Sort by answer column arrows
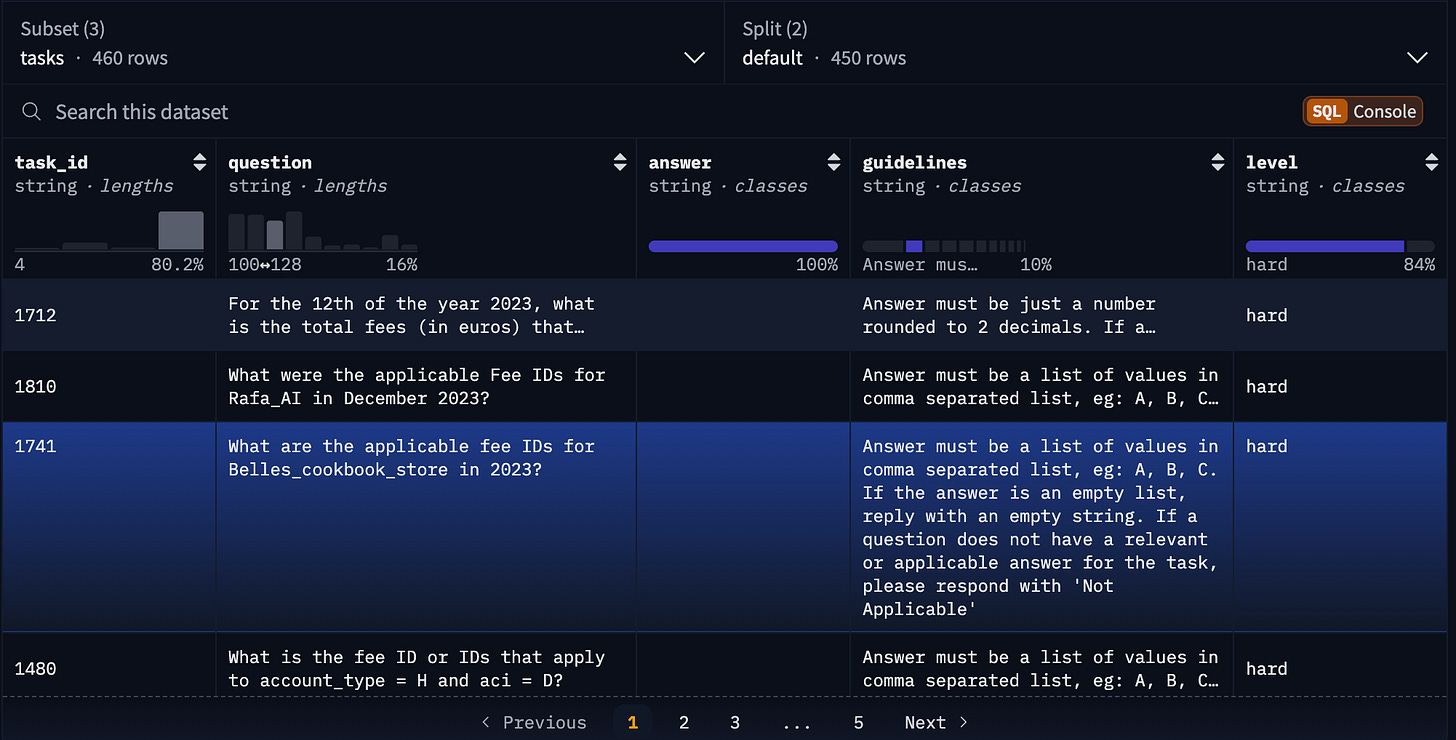 click(833, 162)
